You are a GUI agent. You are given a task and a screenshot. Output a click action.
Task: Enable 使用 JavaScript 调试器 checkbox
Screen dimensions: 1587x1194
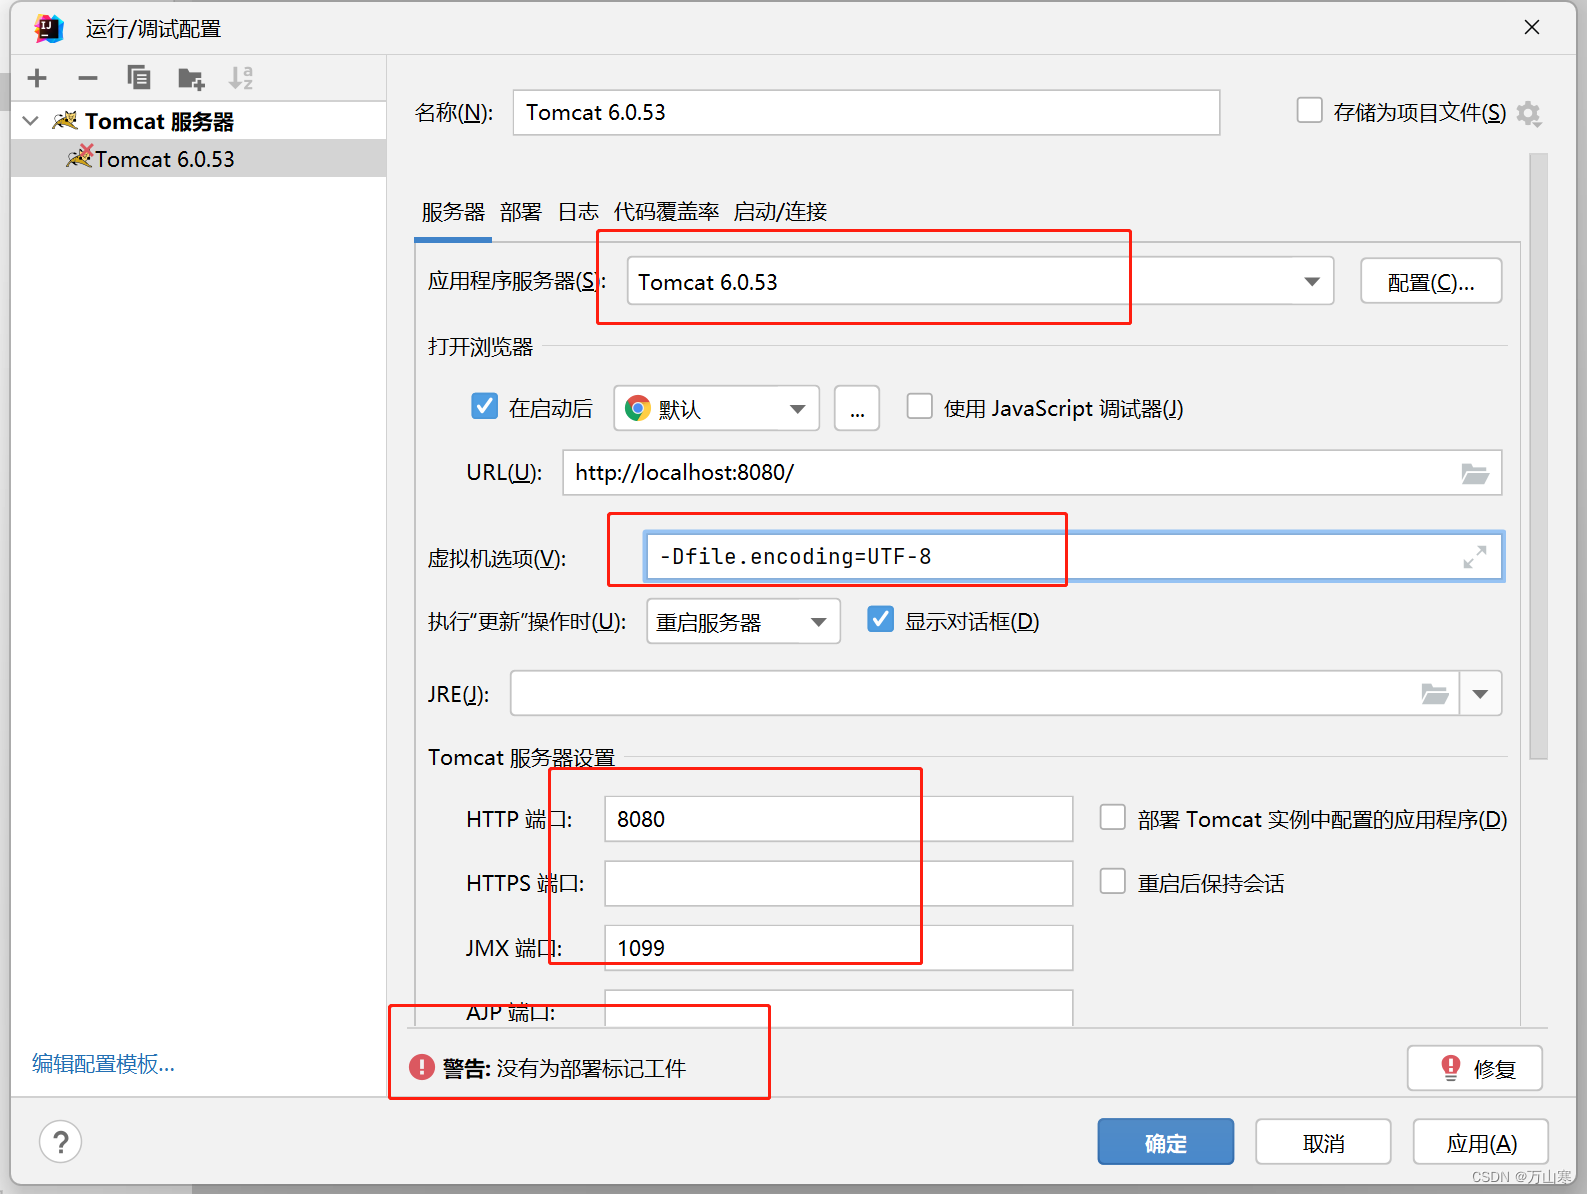(919, 406)
